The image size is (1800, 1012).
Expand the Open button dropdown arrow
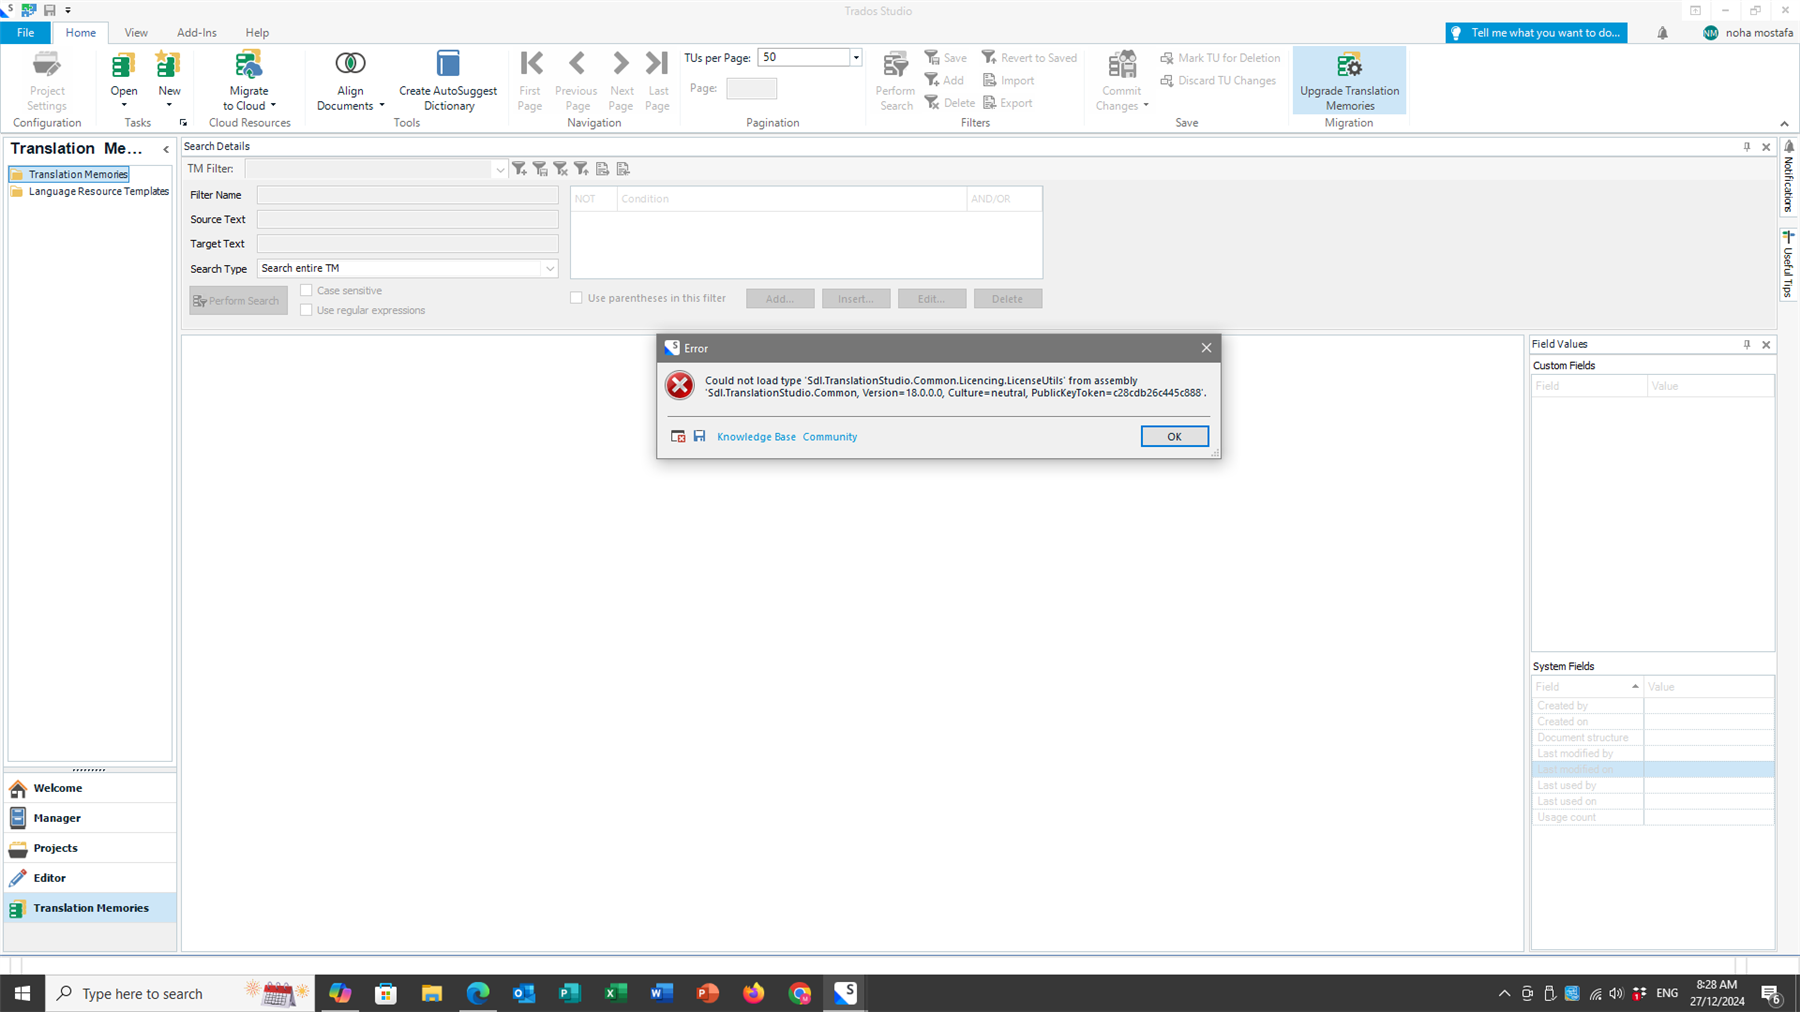click(124, 105)
